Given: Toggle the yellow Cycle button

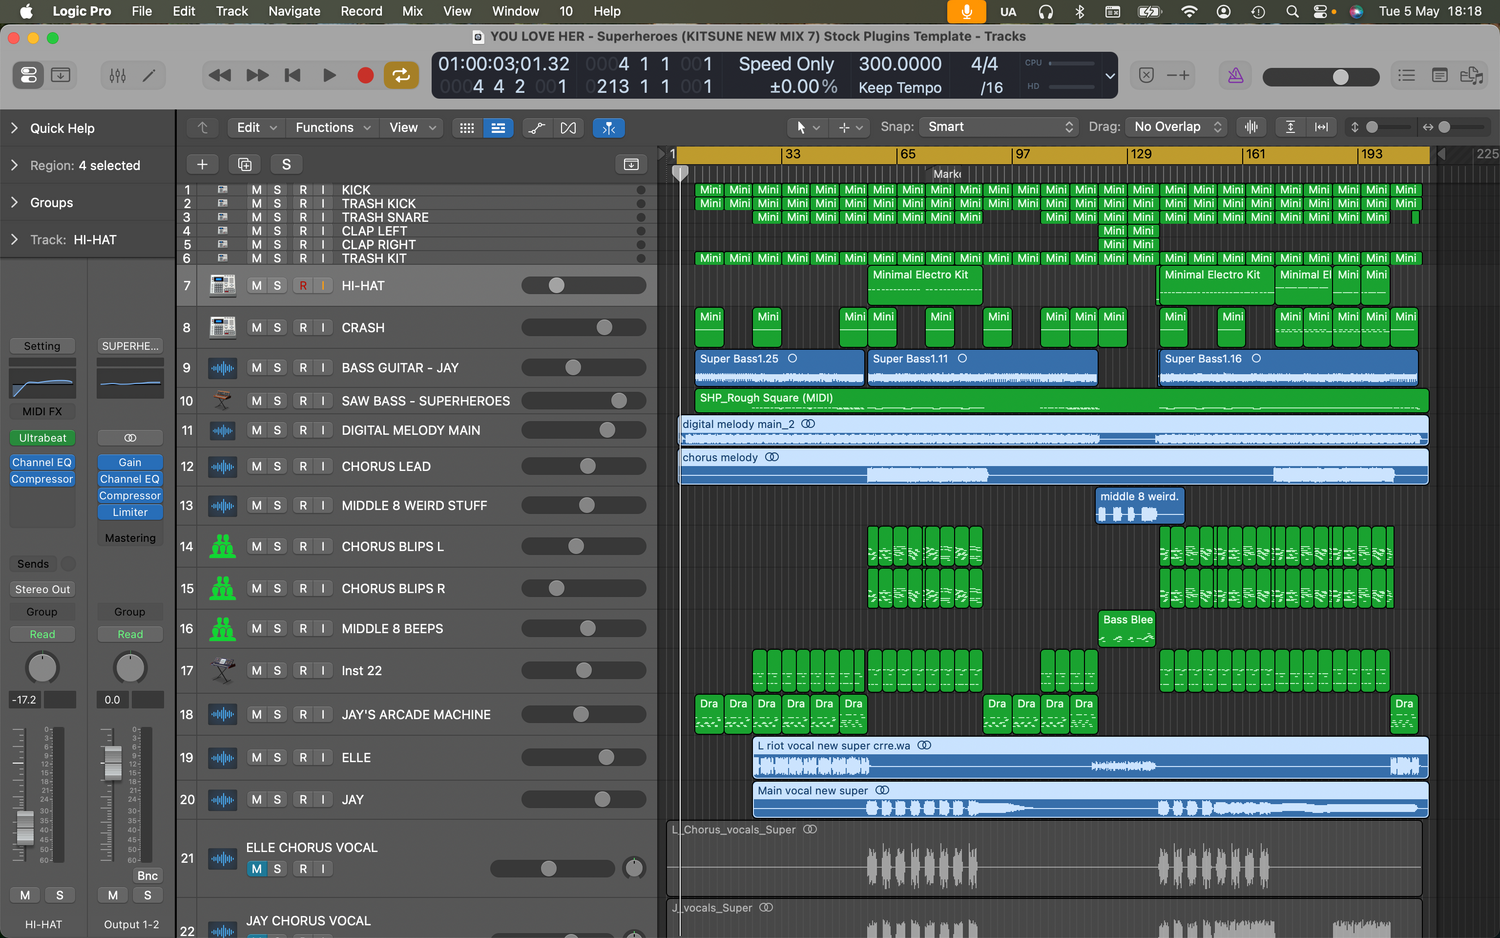Looking at the screenshot, I should click(401, 75).
